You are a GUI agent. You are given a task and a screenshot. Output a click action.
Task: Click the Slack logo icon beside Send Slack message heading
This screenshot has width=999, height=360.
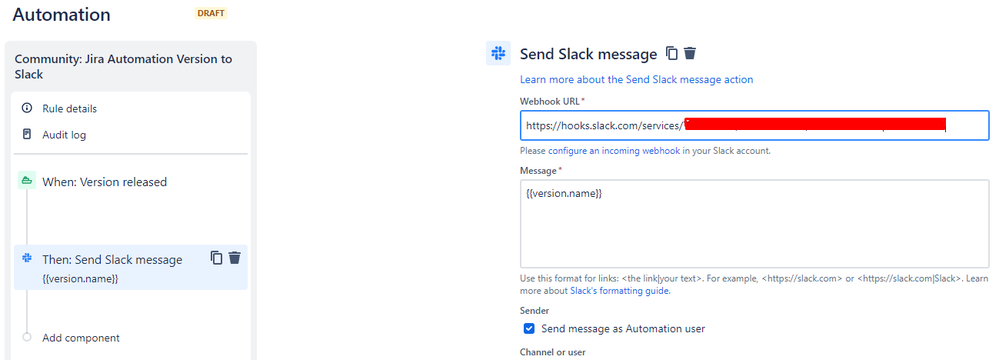tap(498, 54)
